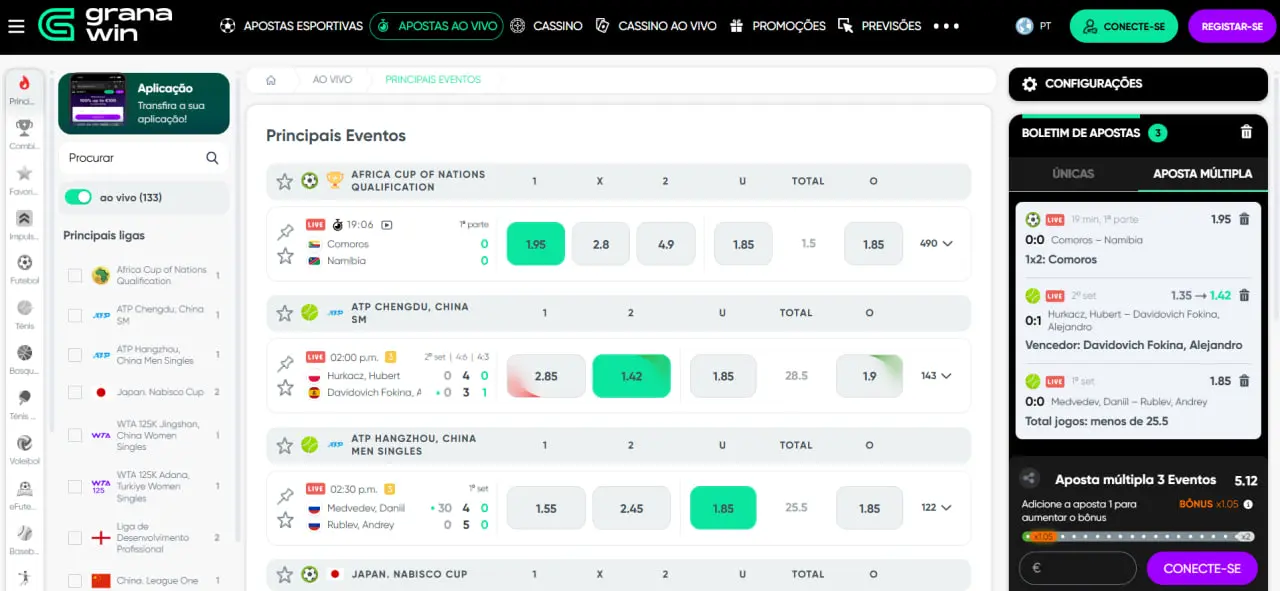Open Apostas Esportivas in the top menu
The width and height of the screenshot is (1280, 591).
[291, 26]
